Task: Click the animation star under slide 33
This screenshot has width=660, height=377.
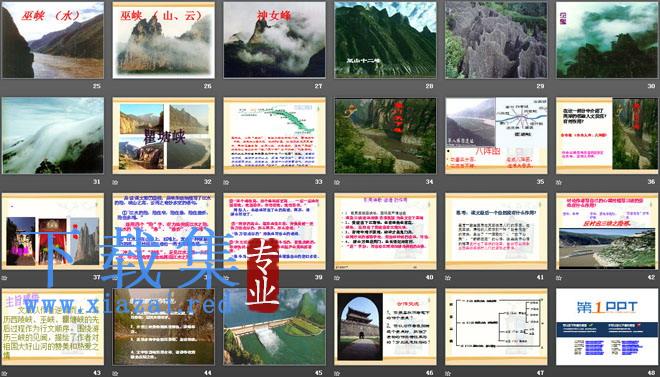Action: [x=226, y=183]
